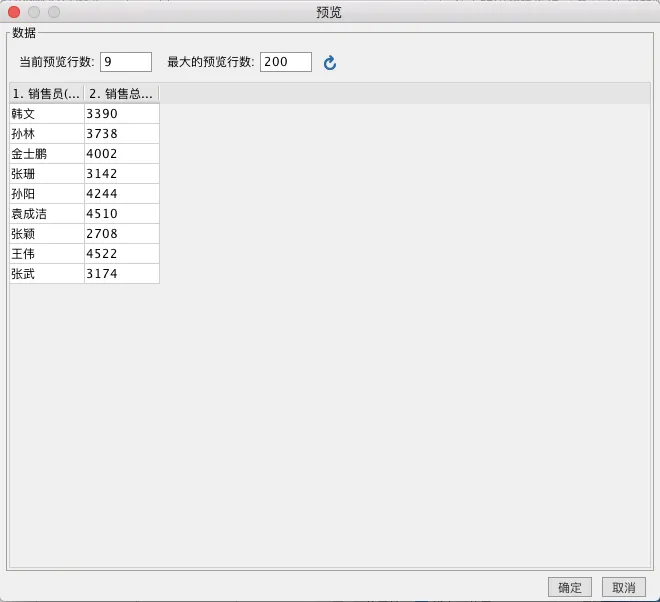Click the value 4522
660x602 pixels.
(x=122, y=253)
